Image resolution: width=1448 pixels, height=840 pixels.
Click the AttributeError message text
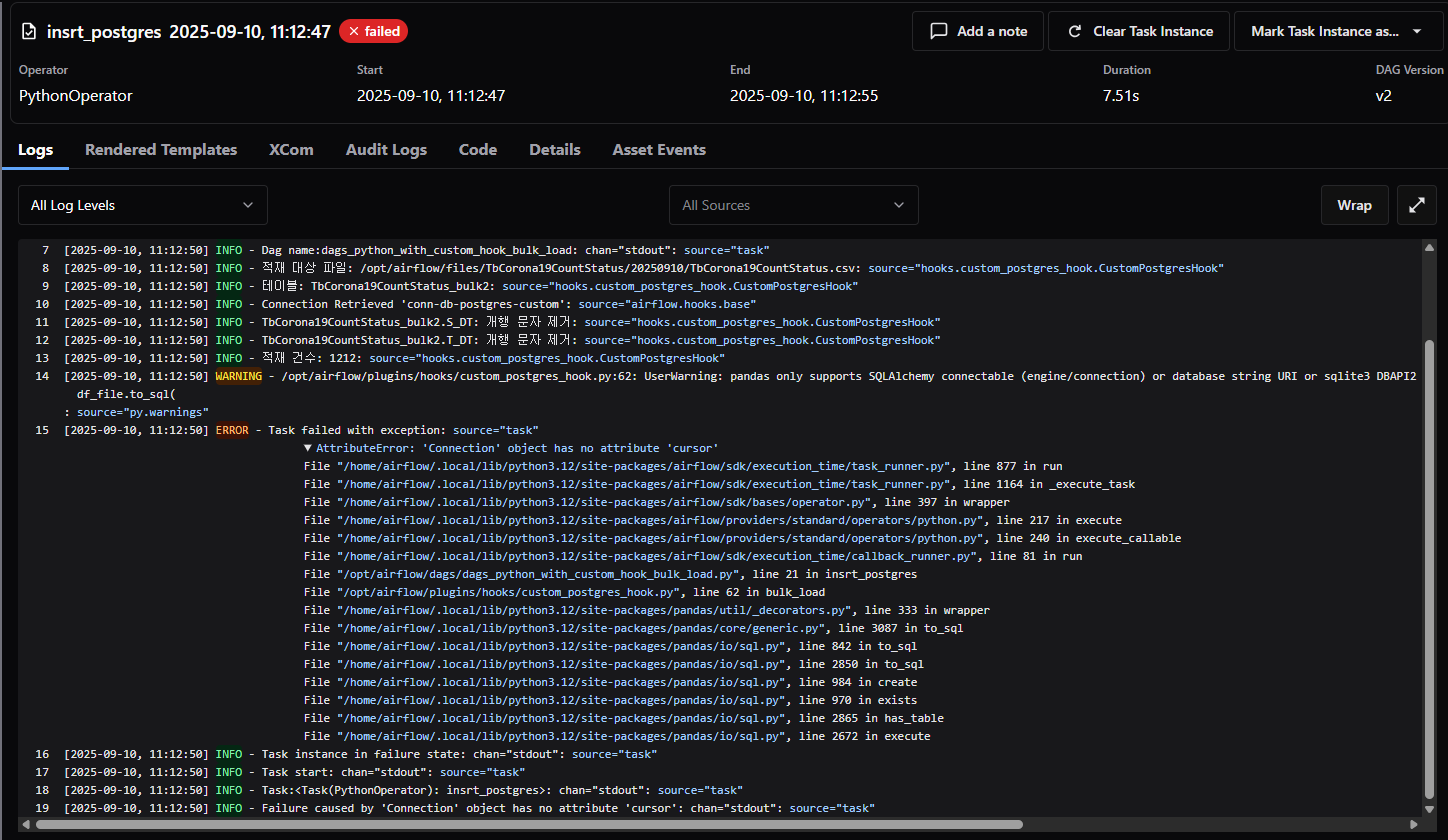click(517, 448)
